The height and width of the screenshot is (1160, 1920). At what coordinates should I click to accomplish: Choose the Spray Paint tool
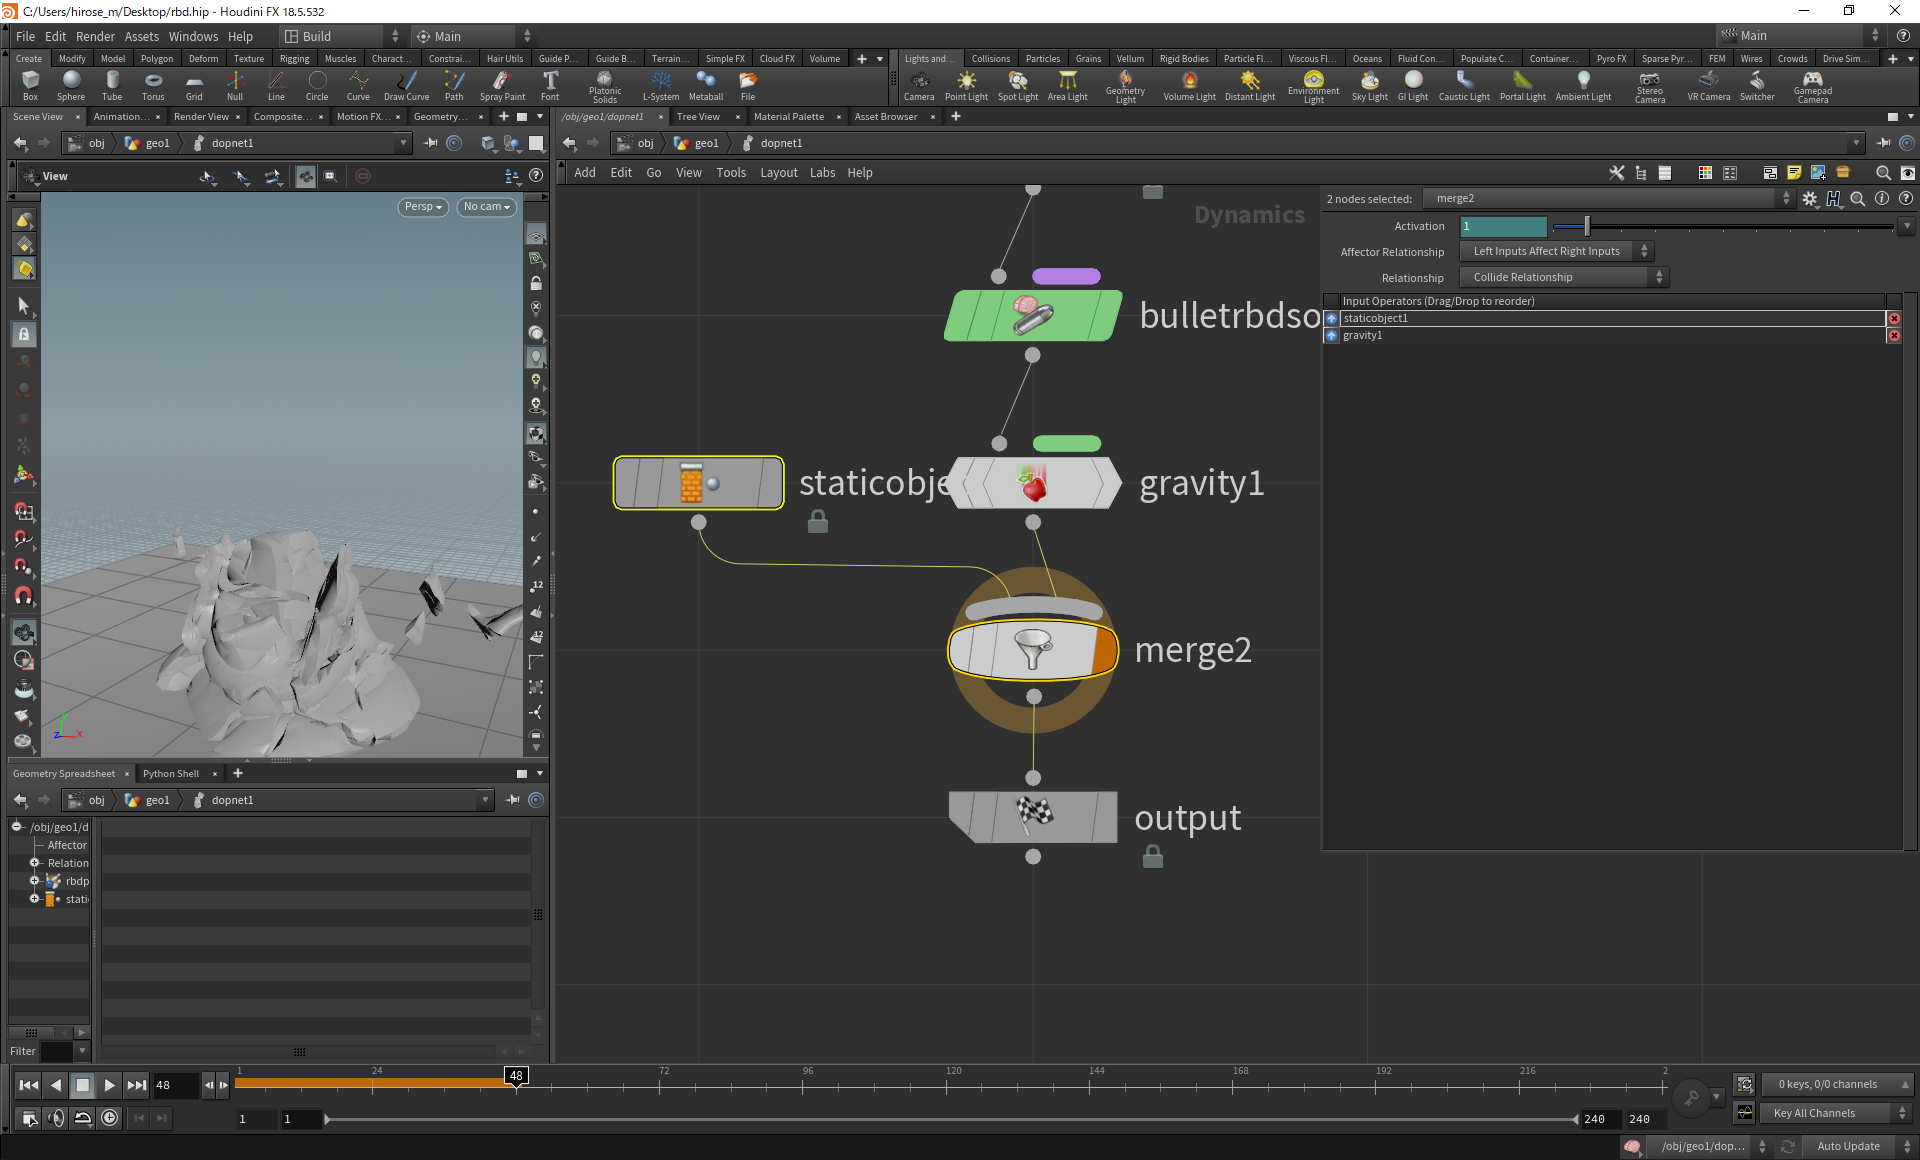coord(502,86)
